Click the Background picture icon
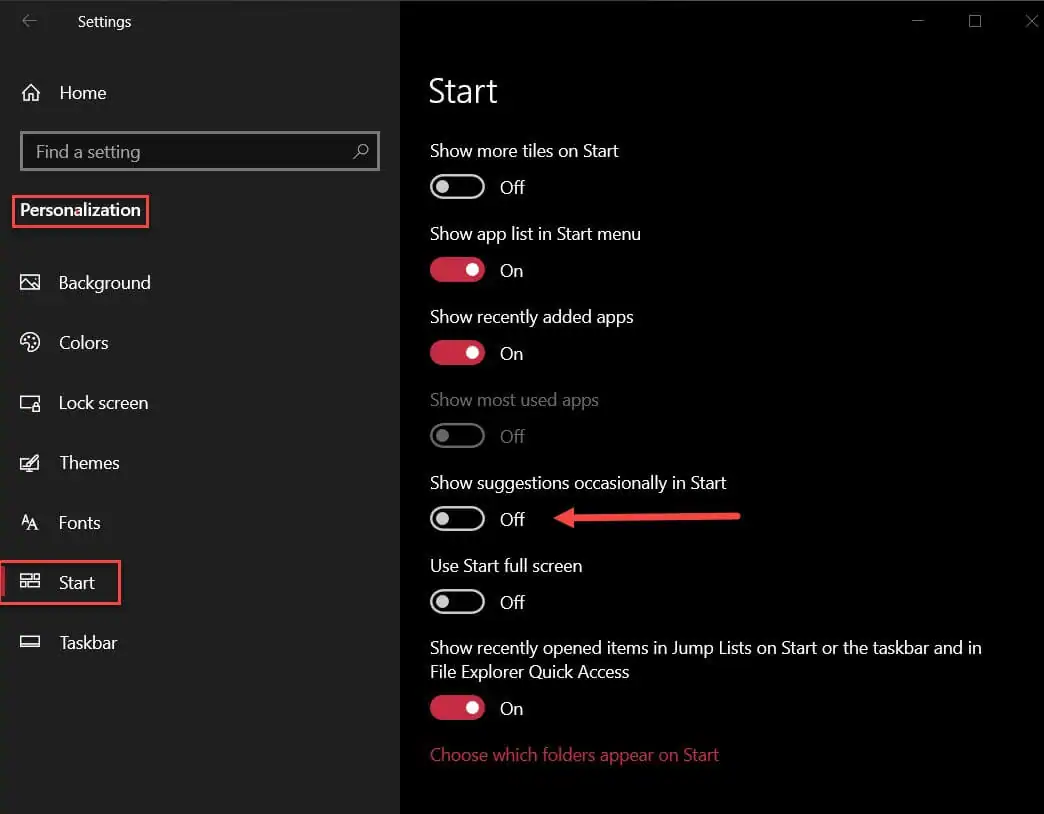Image resolution: width=1044 pixels, height=814 pixels. 30,282
